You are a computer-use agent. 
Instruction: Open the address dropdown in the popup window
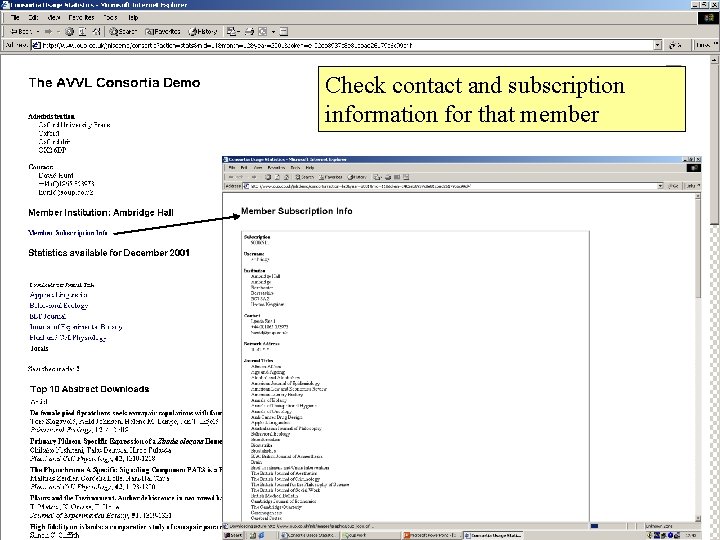pos(660,186)
